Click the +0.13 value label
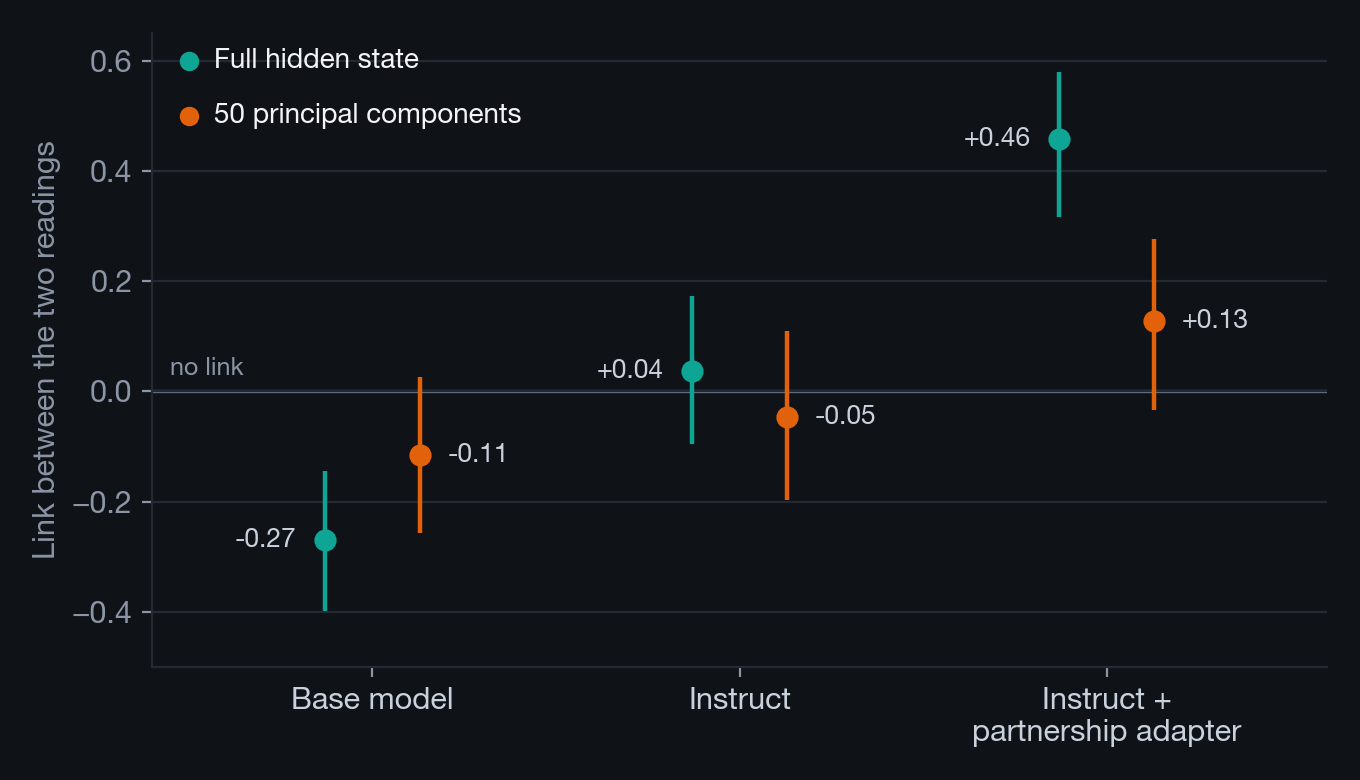 pos(1215,320)
